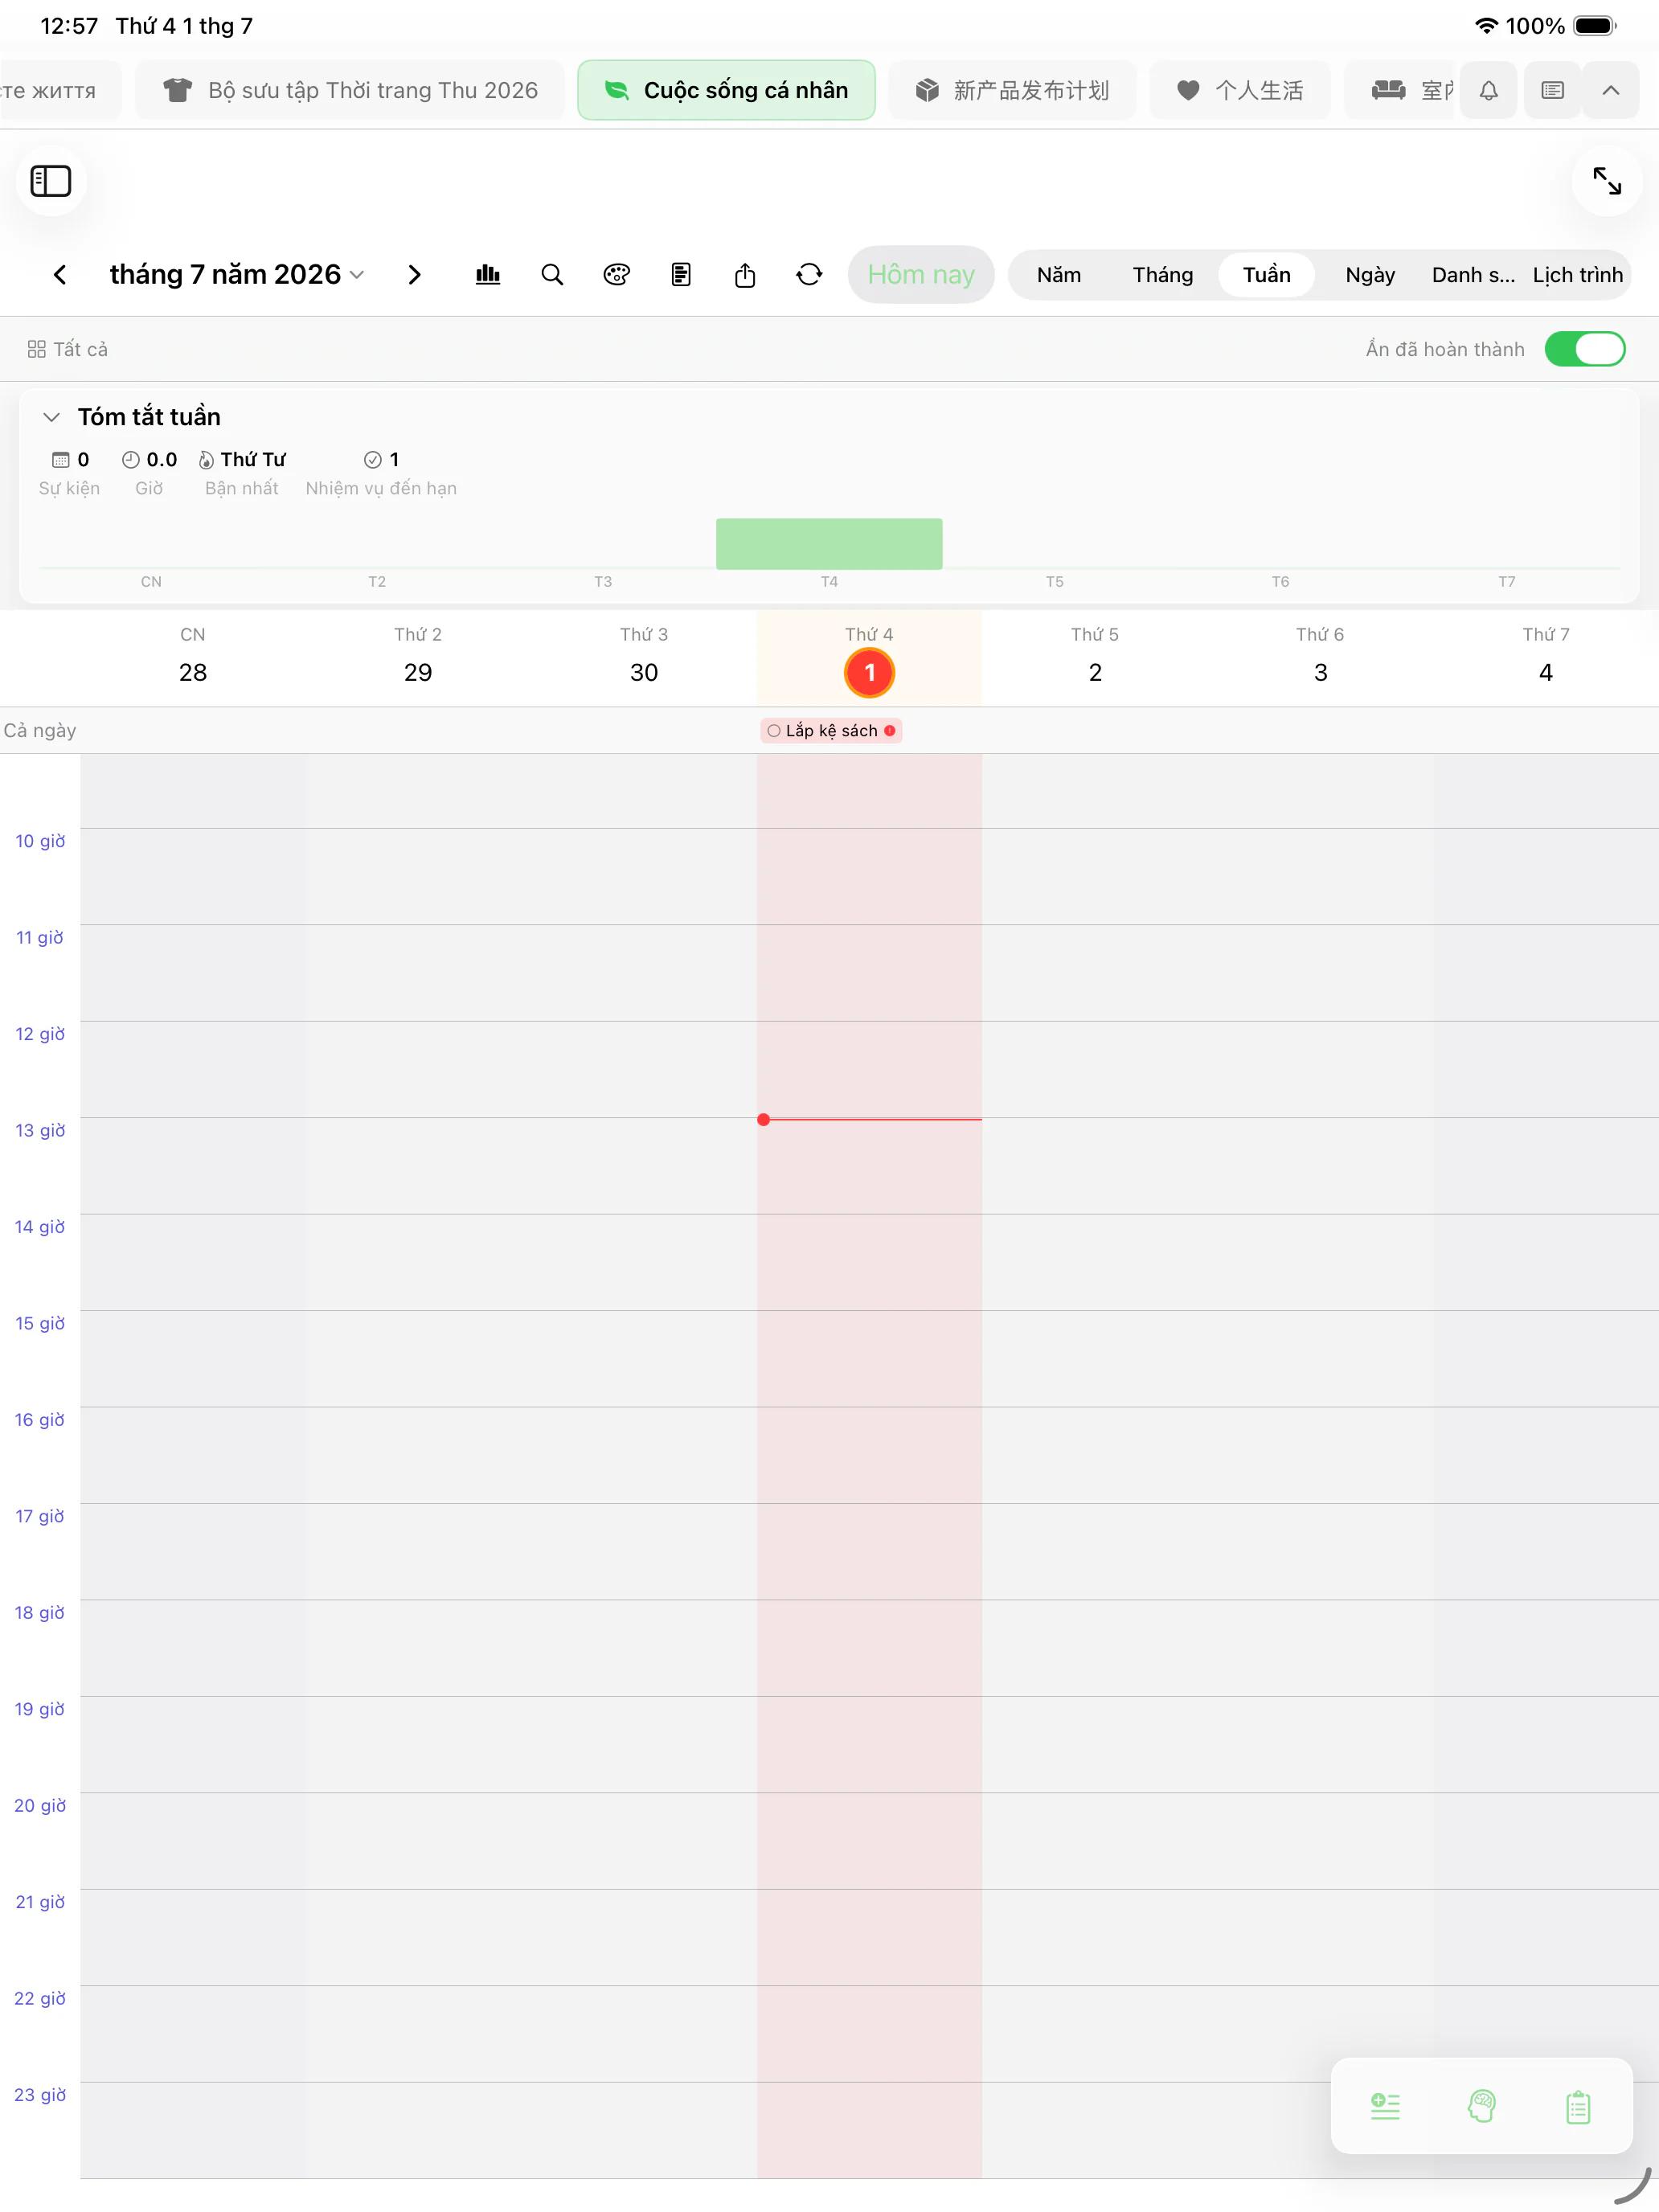Collapse the Tóm tắt tuần section

[x=52, y=417]
